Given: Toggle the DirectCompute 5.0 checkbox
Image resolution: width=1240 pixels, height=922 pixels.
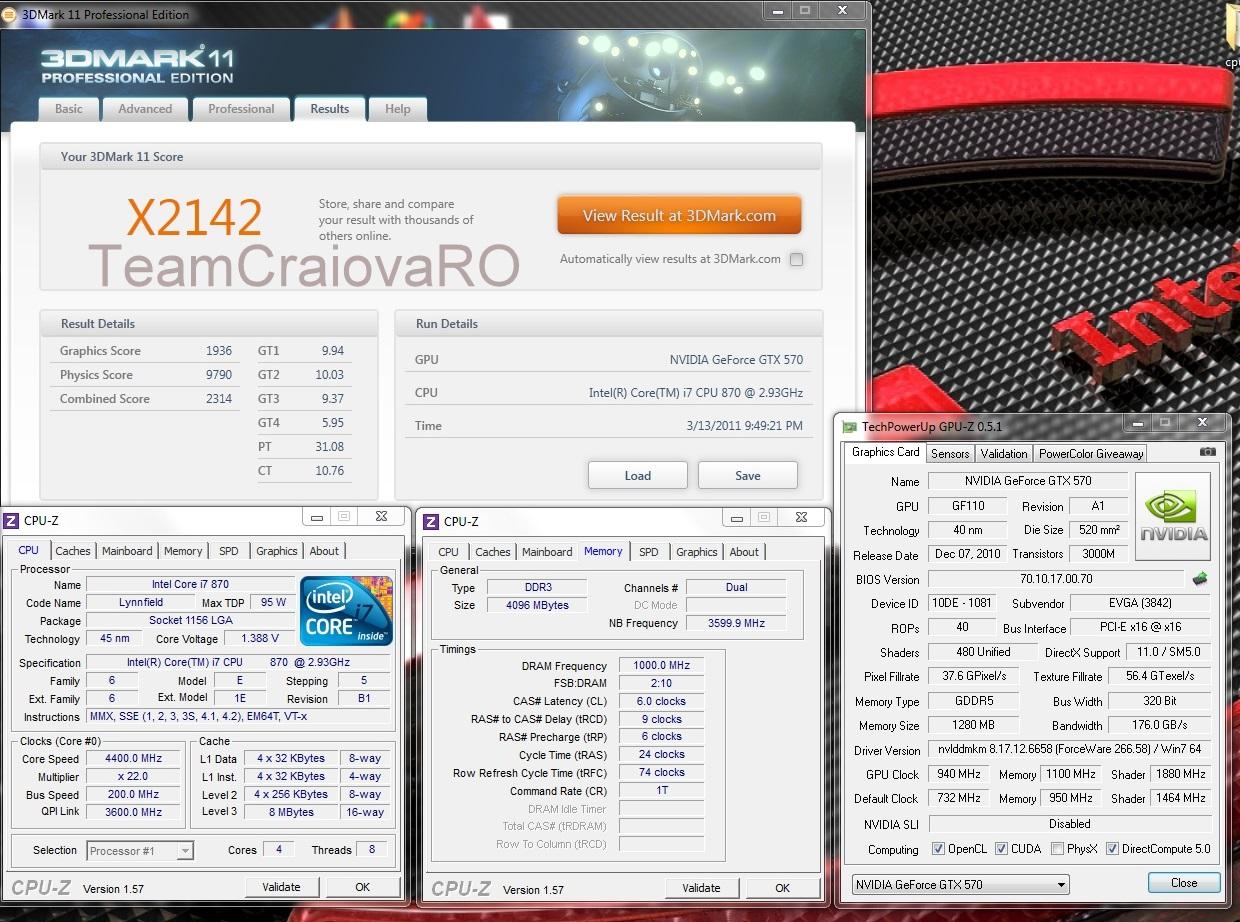Looking at the screenshot, I should [1112, 849].
